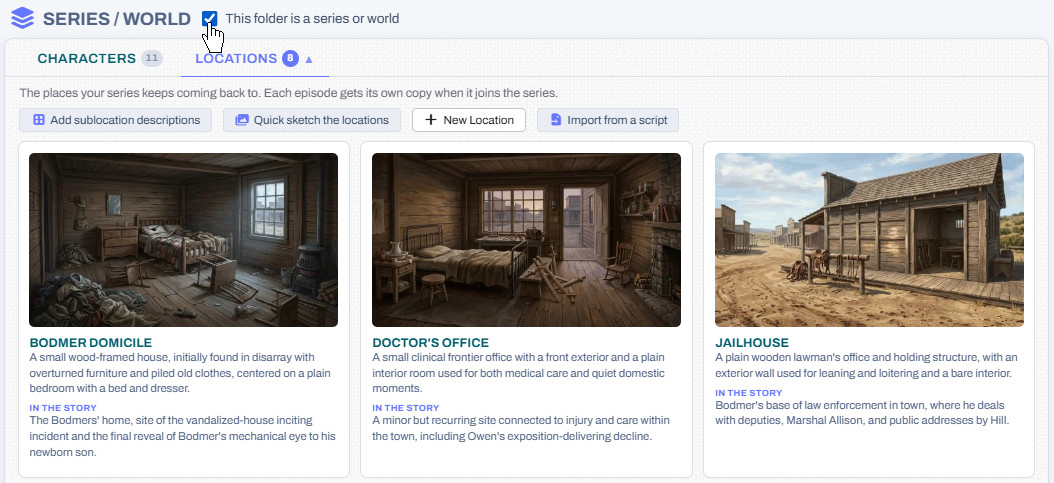Collapse the Locations section arrow
1054x483 pixels.
pos(309,59)
